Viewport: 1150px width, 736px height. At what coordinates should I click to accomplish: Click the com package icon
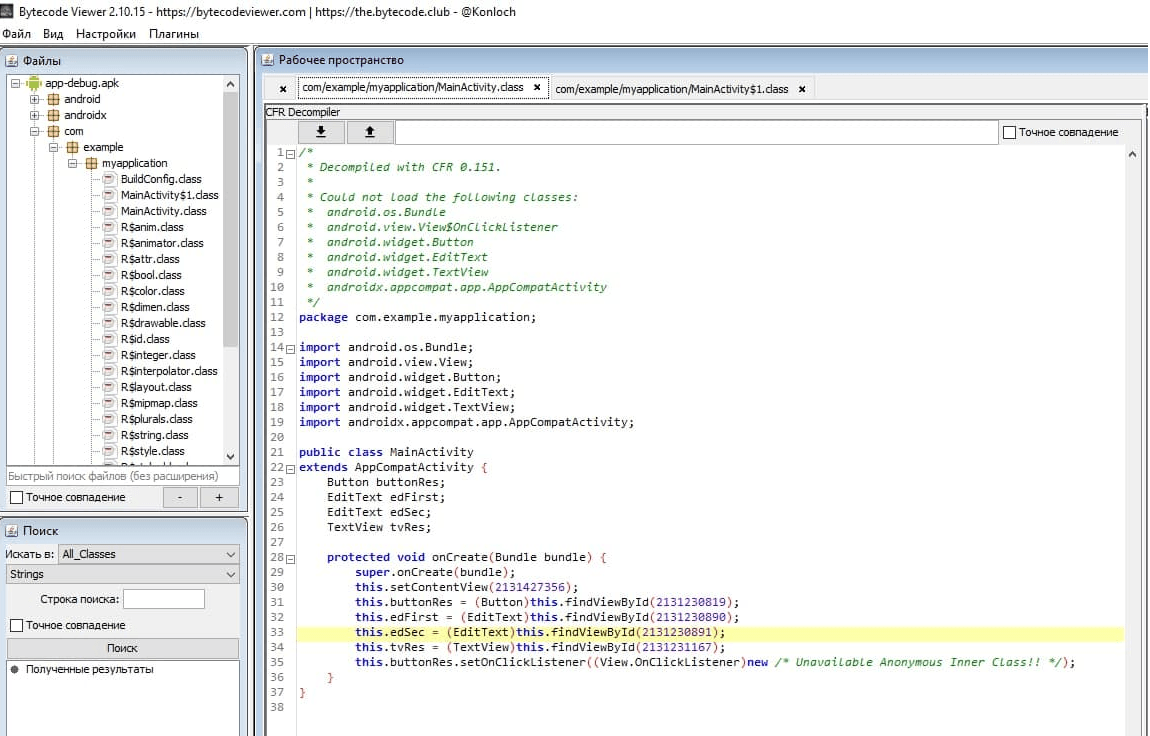(54, 131)
